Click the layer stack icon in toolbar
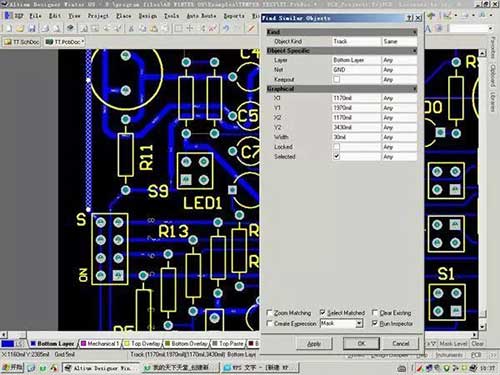Screen dimensions: 500x375 click(x=70, y=29)
